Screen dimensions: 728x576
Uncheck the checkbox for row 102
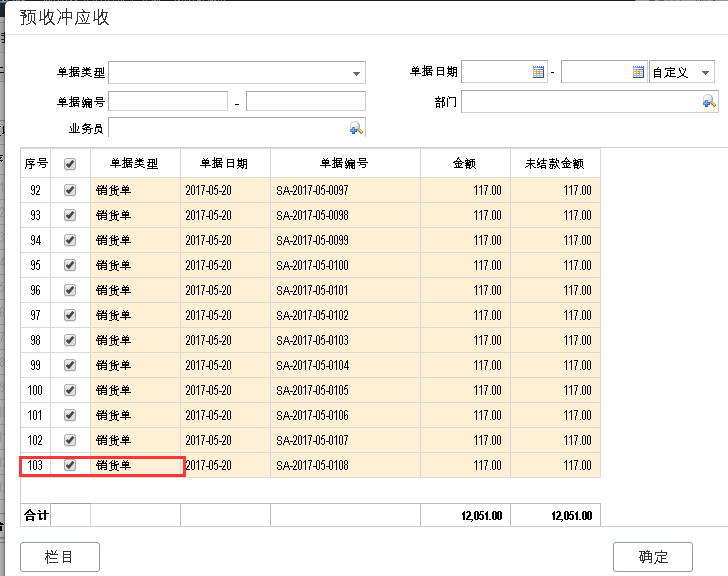tap(70, 440)
